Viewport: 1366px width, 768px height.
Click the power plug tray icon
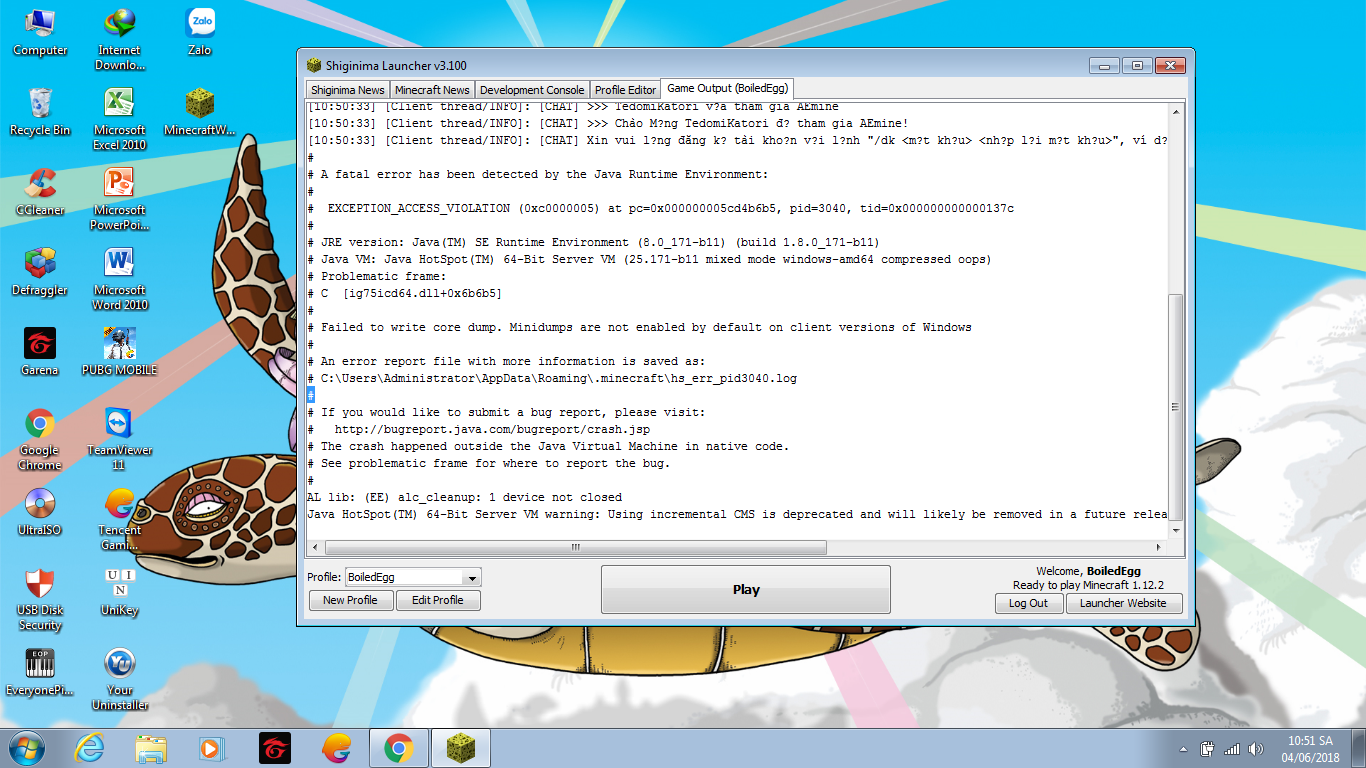(1208, 748)
